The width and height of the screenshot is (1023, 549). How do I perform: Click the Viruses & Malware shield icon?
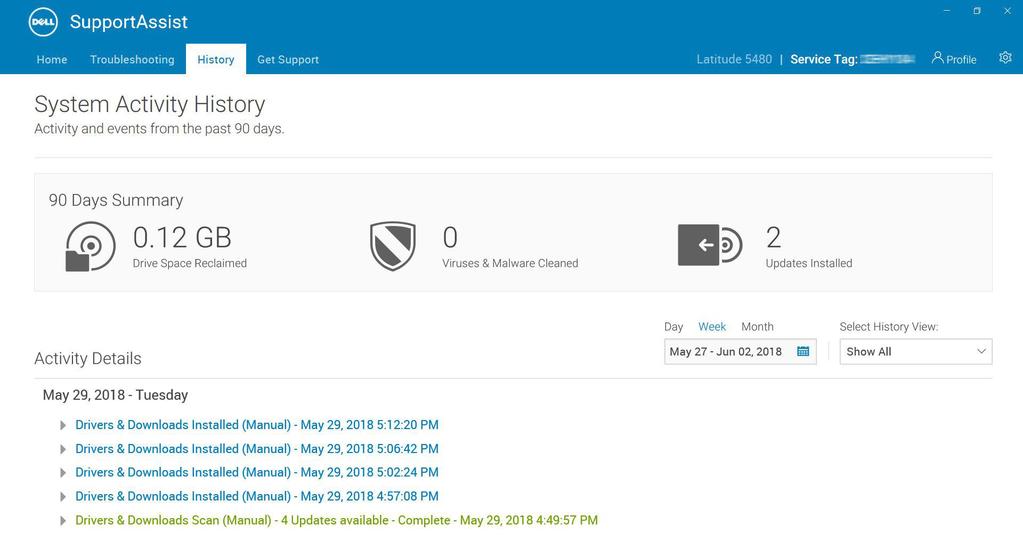click(393, 246)
